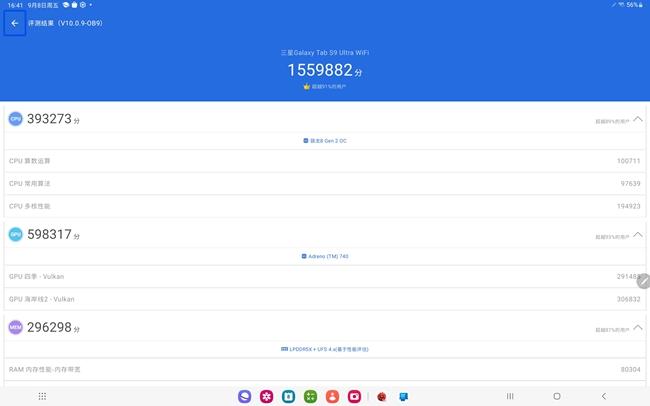Tap the ranking percent text in GPU header
Screen dimensions: 650x406
pos(612,237)
